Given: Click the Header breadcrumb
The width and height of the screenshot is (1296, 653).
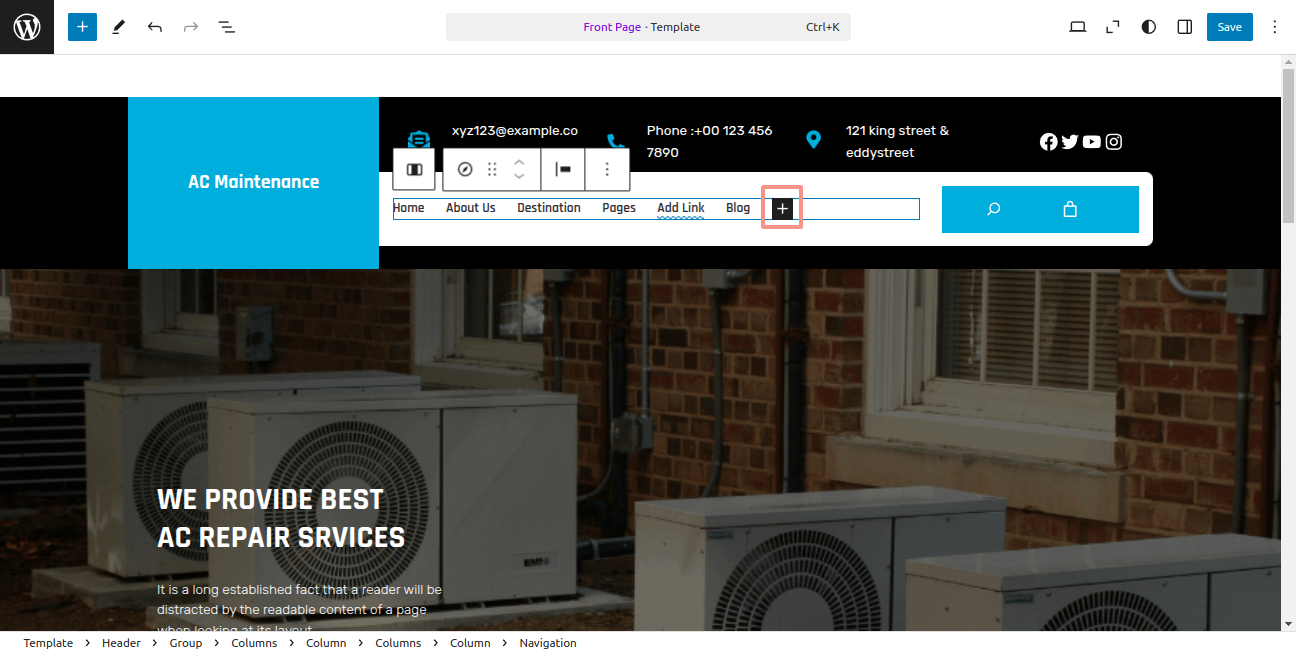Looking at the screenshot, I should 121,643.
